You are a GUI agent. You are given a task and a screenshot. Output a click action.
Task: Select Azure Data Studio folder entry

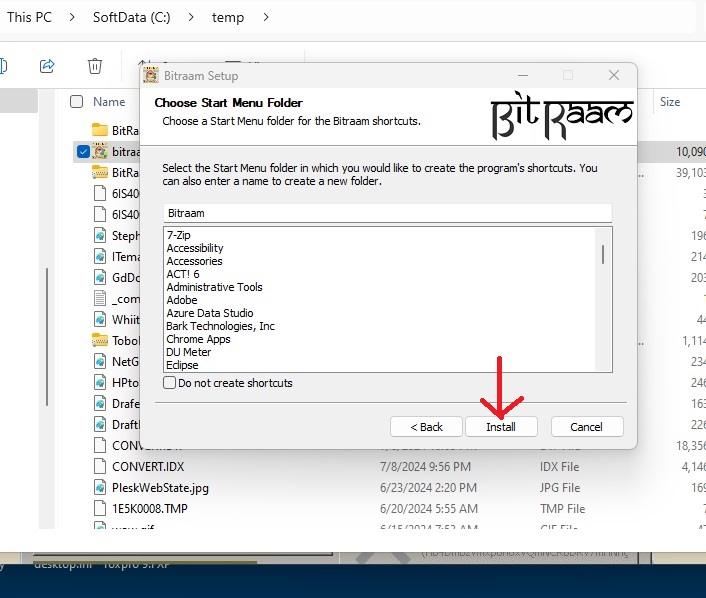209,313
